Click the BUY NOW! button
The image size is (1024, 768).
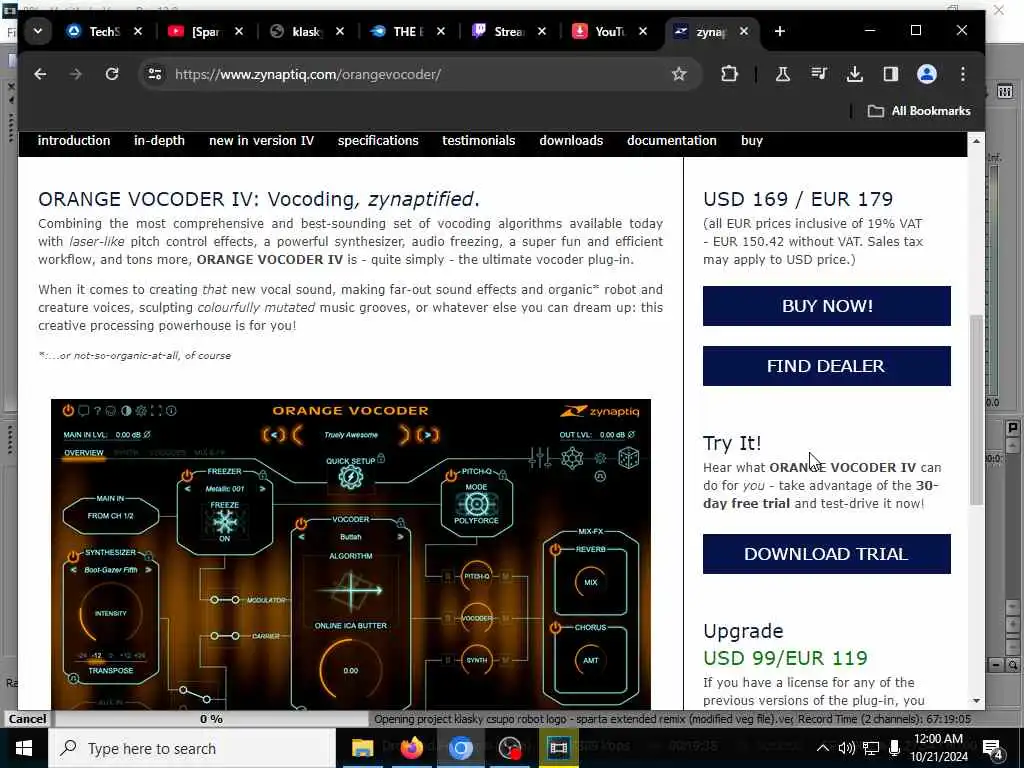tap(827, 306)
